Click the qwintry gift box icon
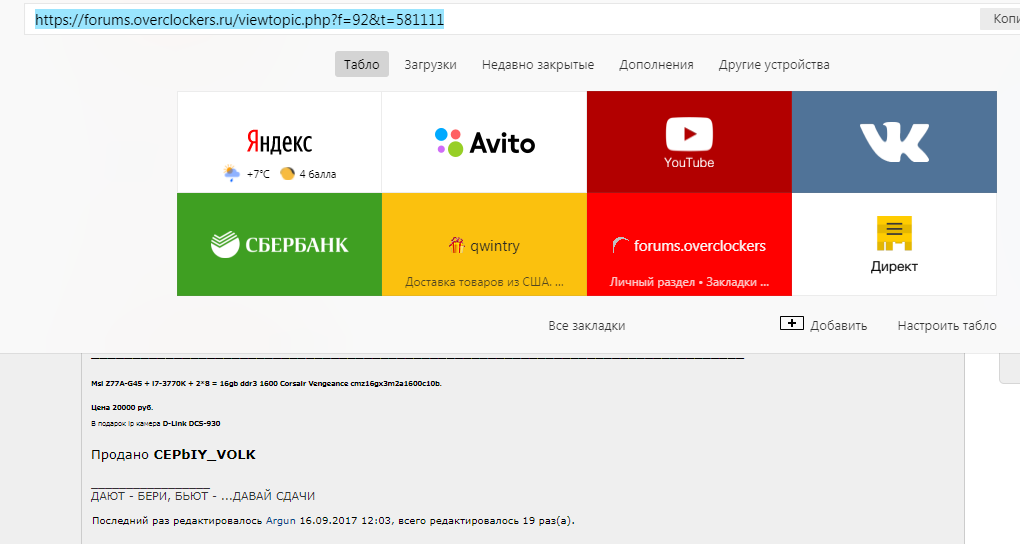The image size is (1020, 544). [457, 245]
